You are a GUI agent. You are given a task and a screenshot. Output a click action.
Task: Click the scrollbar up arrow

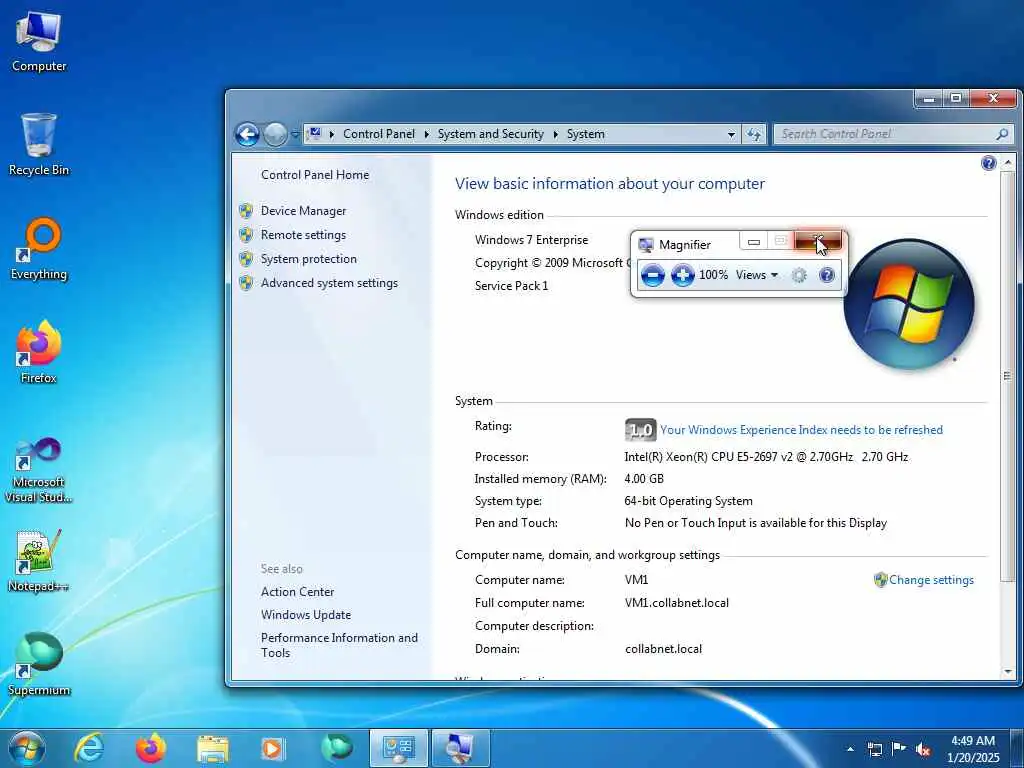(1008, 161)
